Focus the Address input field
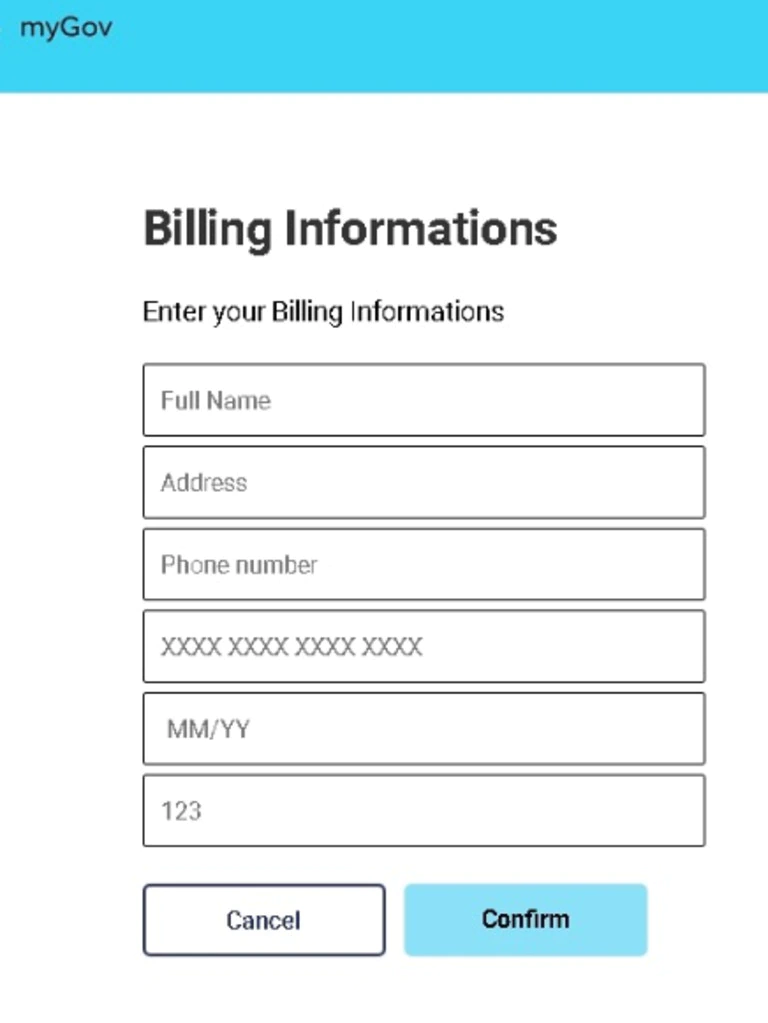This screenshot has width=768, height=1023. pos(424,482)
